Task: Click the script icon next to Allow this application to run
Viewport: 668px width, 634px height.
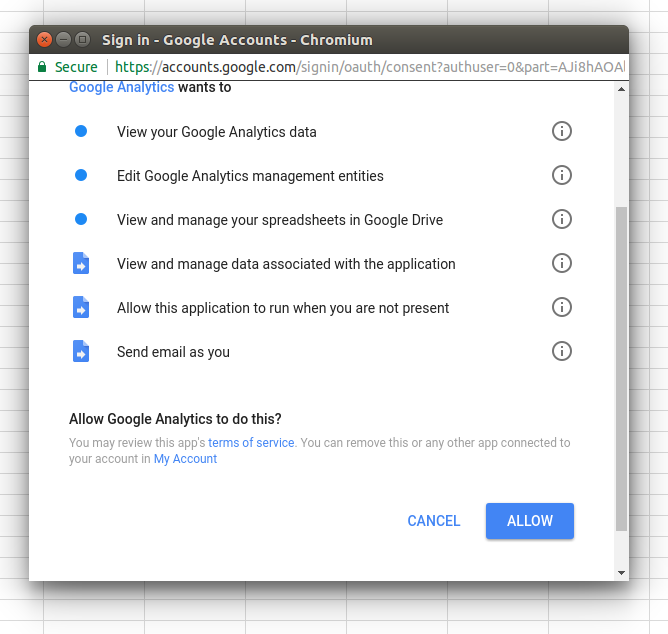Action: click(81, 307)
